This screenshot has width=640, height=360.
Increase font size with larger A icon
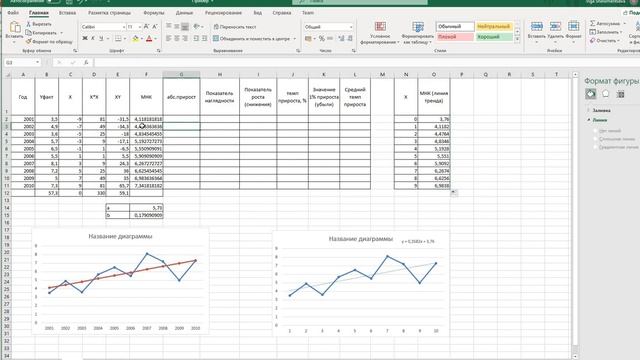[x=146, y=27]
